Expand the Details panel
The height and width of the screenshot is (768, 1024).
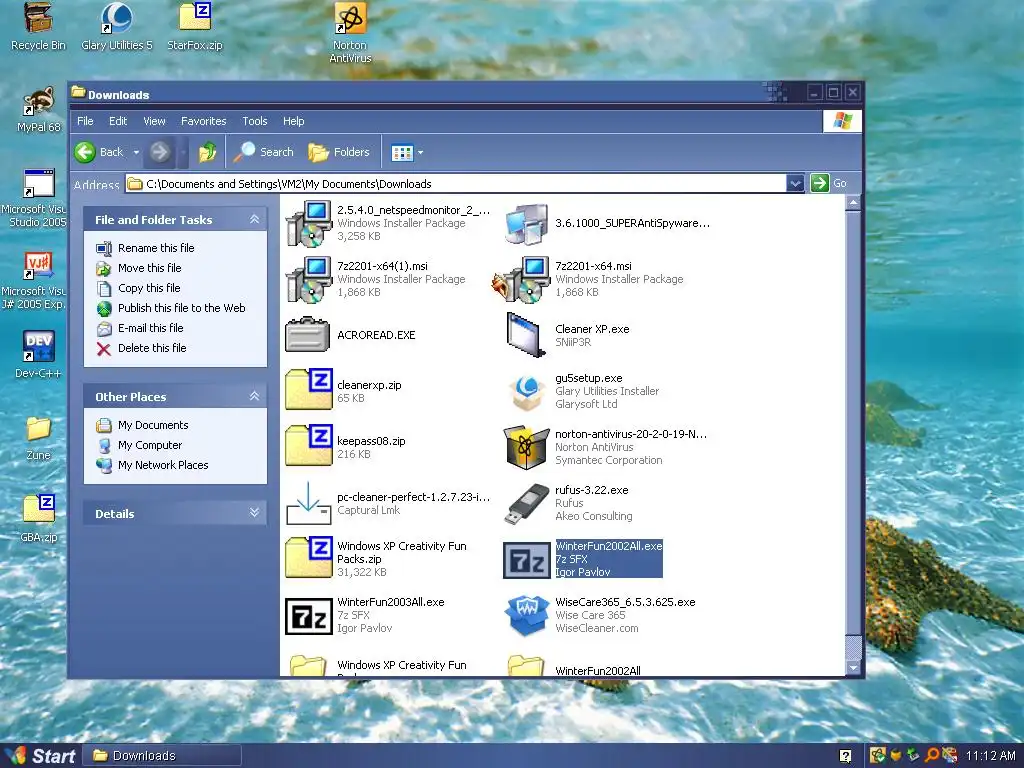click(x=254, y=513)
